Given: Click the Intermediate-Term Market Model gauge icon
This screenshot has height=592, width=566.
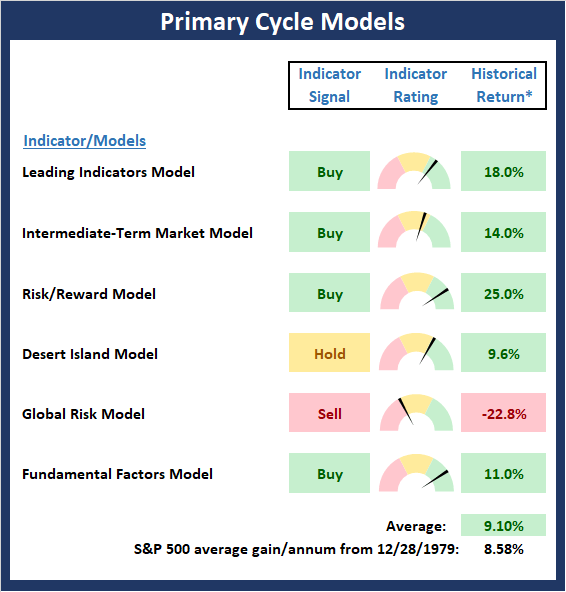Looking at the screenshot, I should [x=414, y=230].
